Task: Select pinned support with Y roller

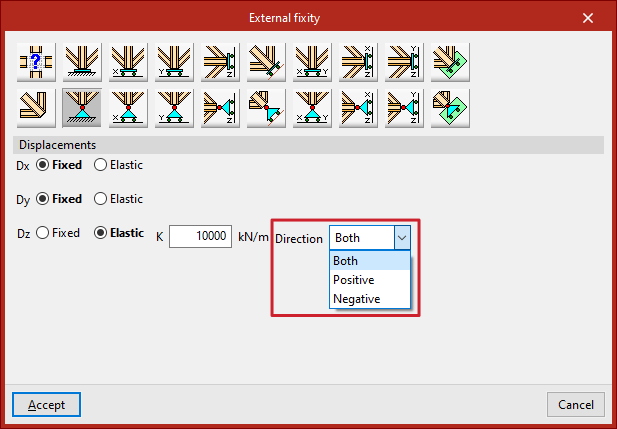Action: 174,108
